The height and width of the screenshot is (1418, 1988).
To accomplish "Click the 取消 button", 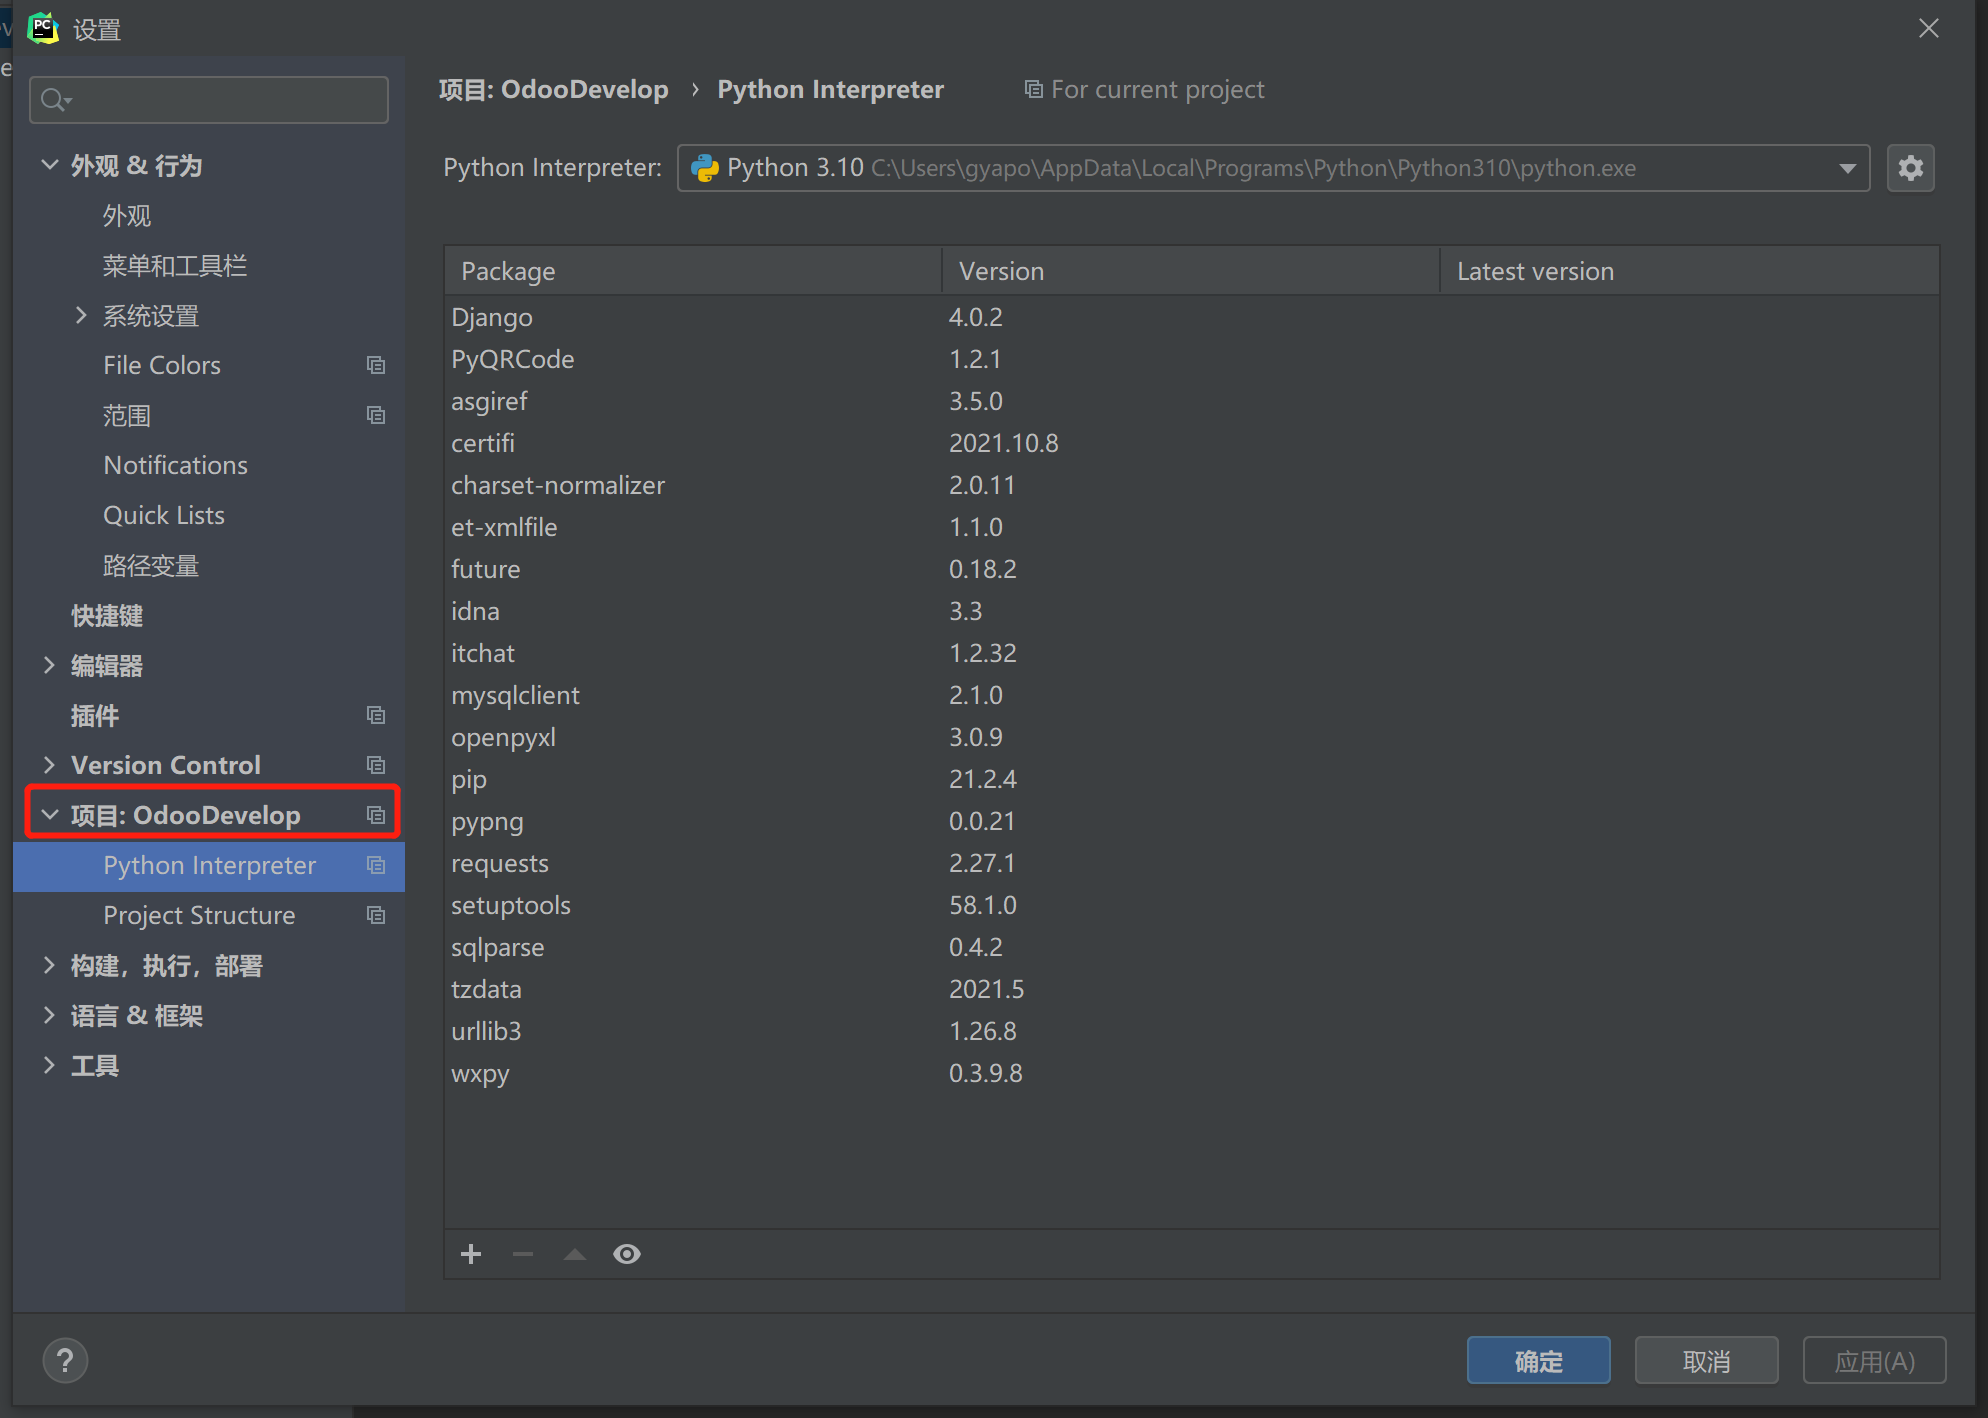I will click(x=1706, y=1361).
